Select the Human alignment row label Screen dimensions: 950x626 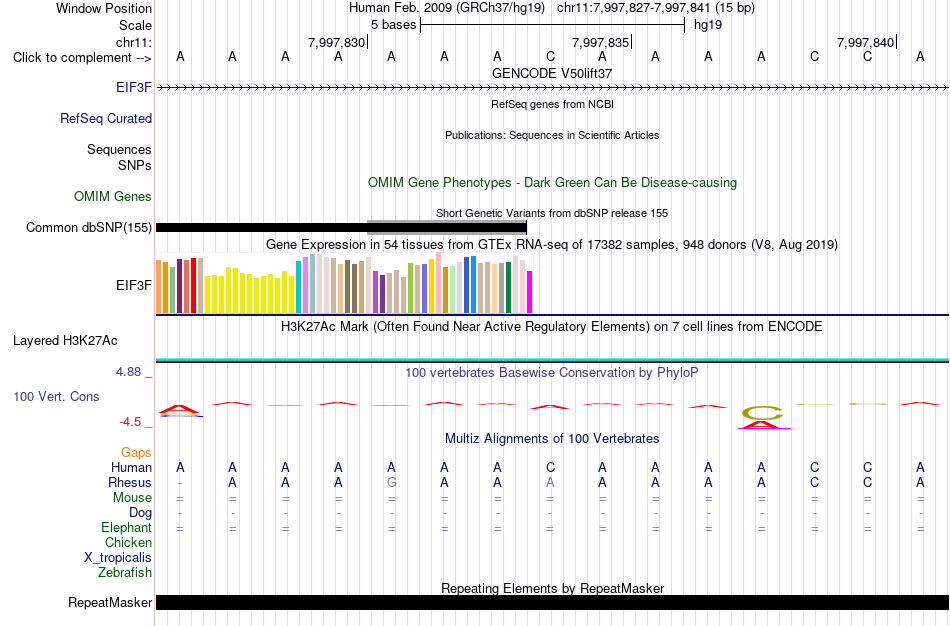(x=131, y=467)
